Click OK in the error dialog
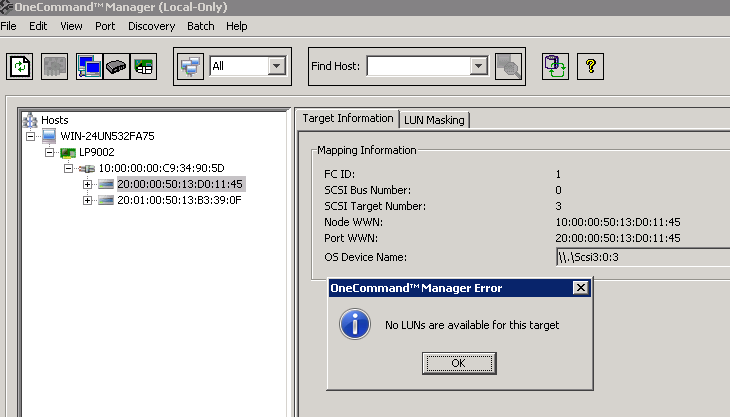Image resolution: width=730 pixels, height=417 pixels. tap(459, 363)
